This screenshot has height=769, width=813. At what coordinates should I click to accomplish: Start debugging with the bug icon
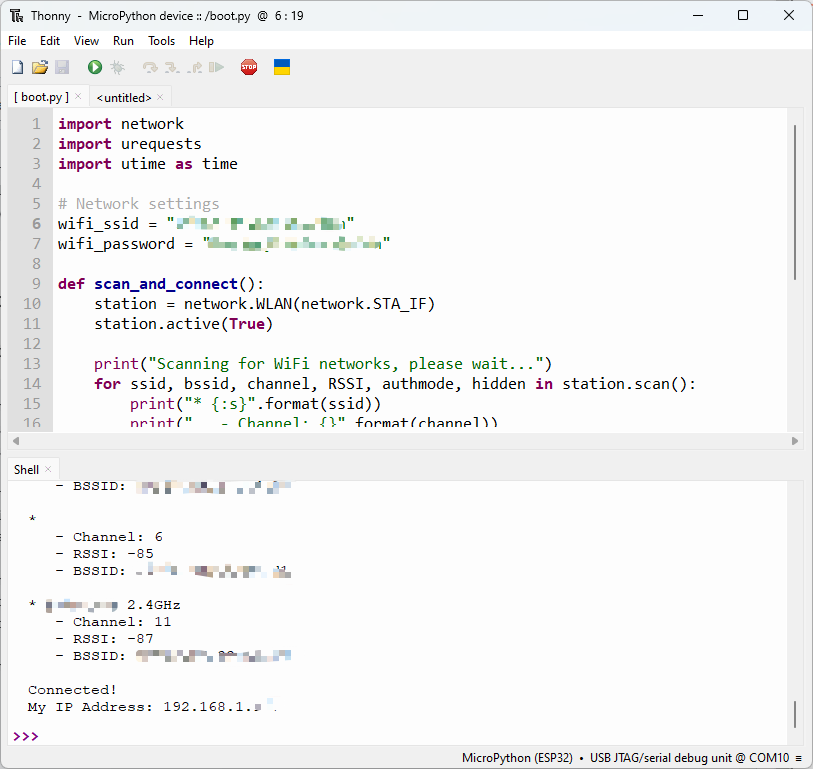coord(118,67)
